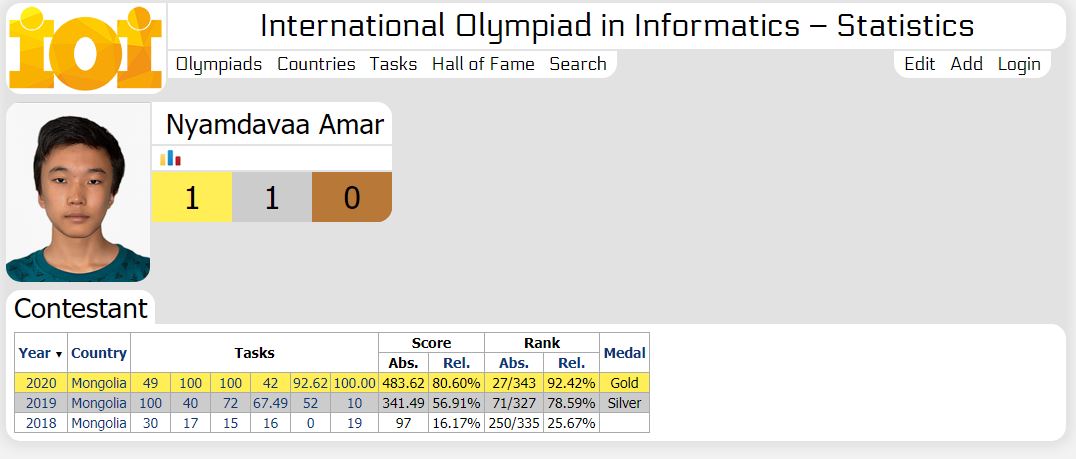Open the Tasks navigation item
The image size is (1076, 459).
point(393,64)
